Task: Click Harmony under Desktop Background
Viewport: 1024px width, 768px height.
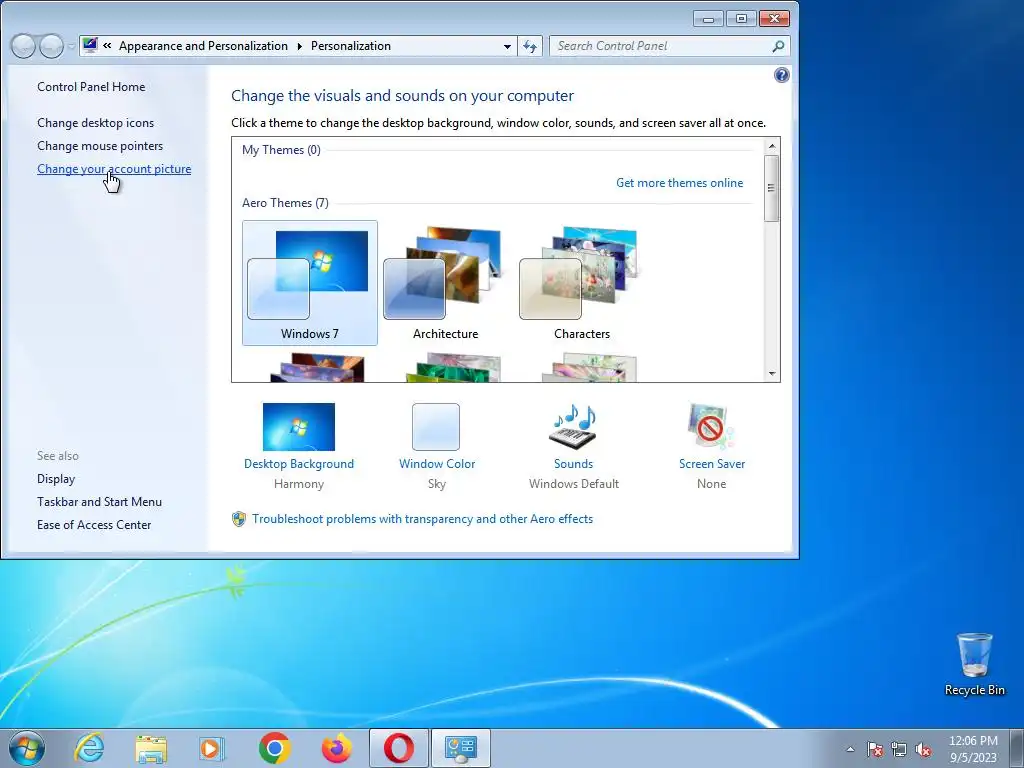Action: 298,484
